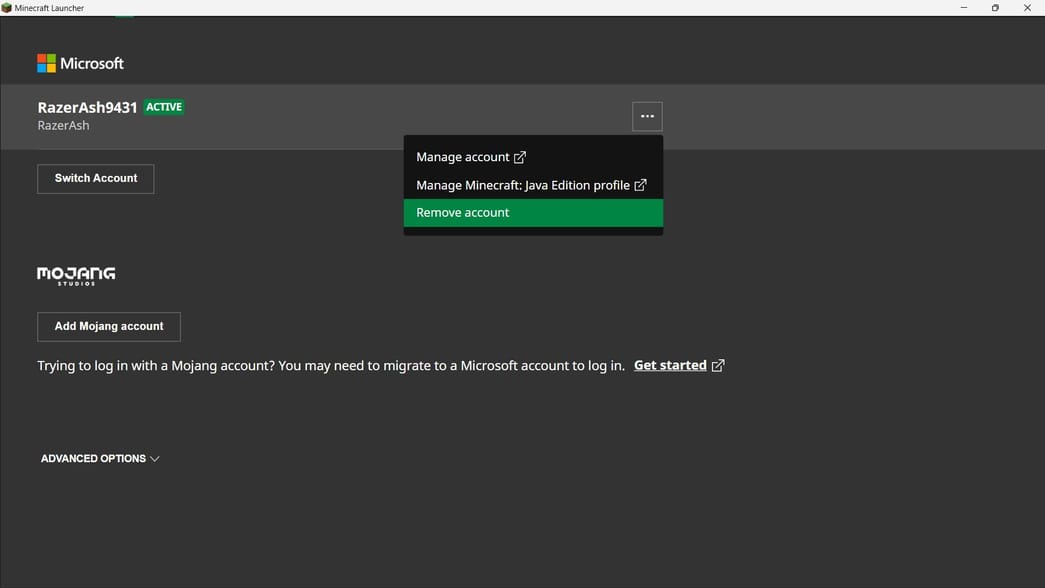Open Manage Minecraft: Java Edition profile
The image size is (1045, 588).
click(522, 185)
